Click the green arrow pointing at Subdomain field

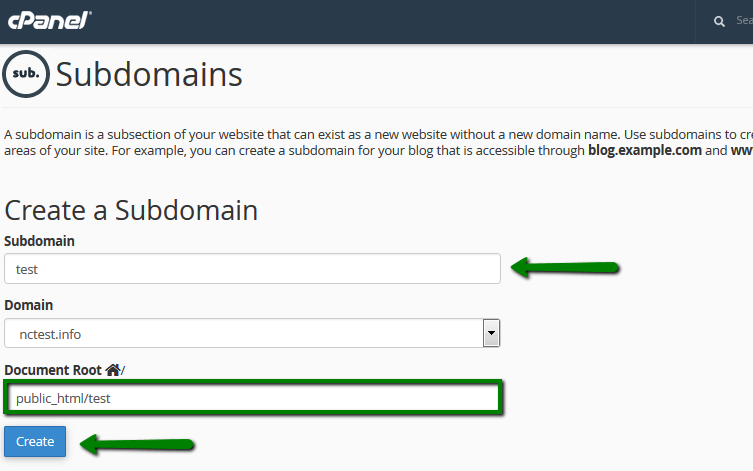click(566, 267)
